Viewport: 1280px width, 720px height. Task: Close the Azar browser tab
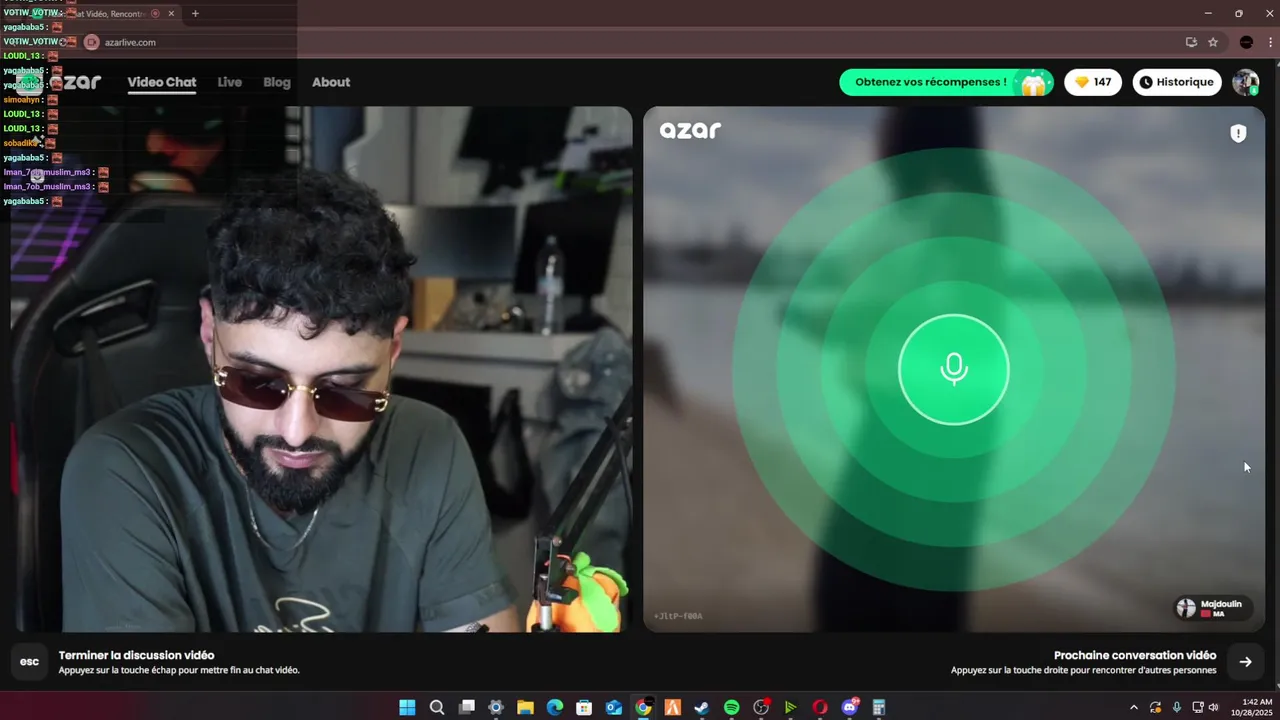[172, 14]
